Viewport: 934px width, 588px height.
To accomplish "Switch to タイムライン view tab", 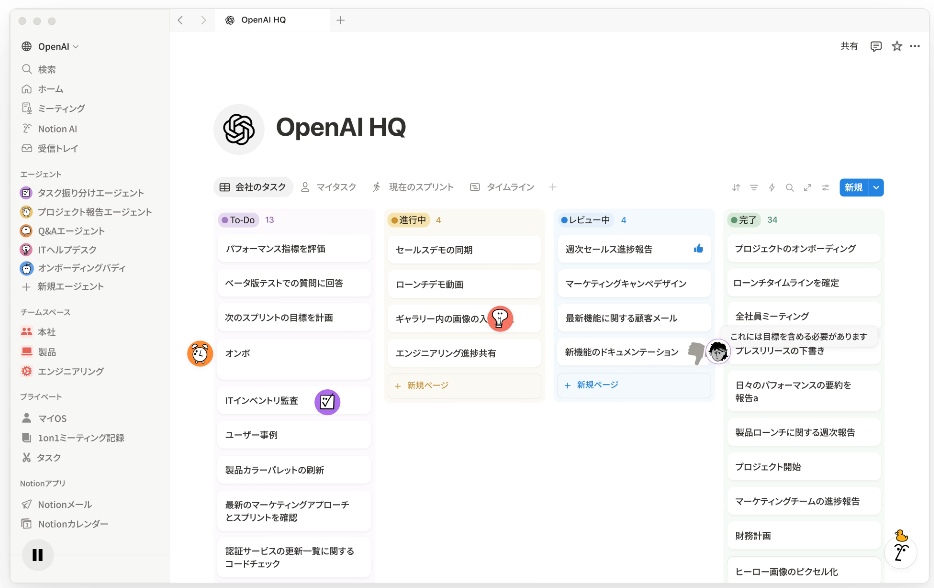I will click(502, 187).
